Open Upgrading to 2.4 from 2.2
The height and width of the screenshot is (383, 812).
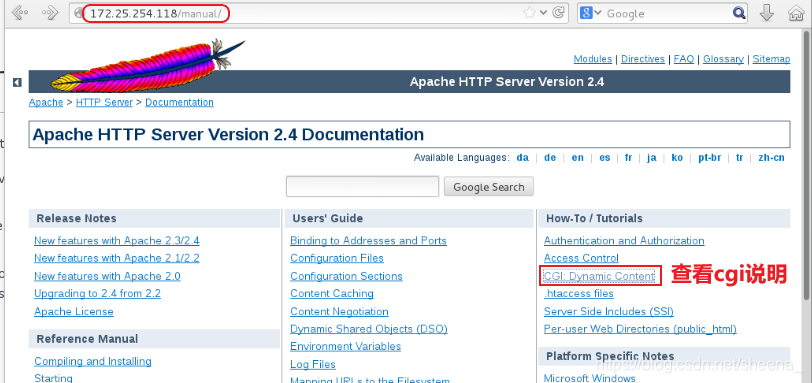click(x=97, y=293)
